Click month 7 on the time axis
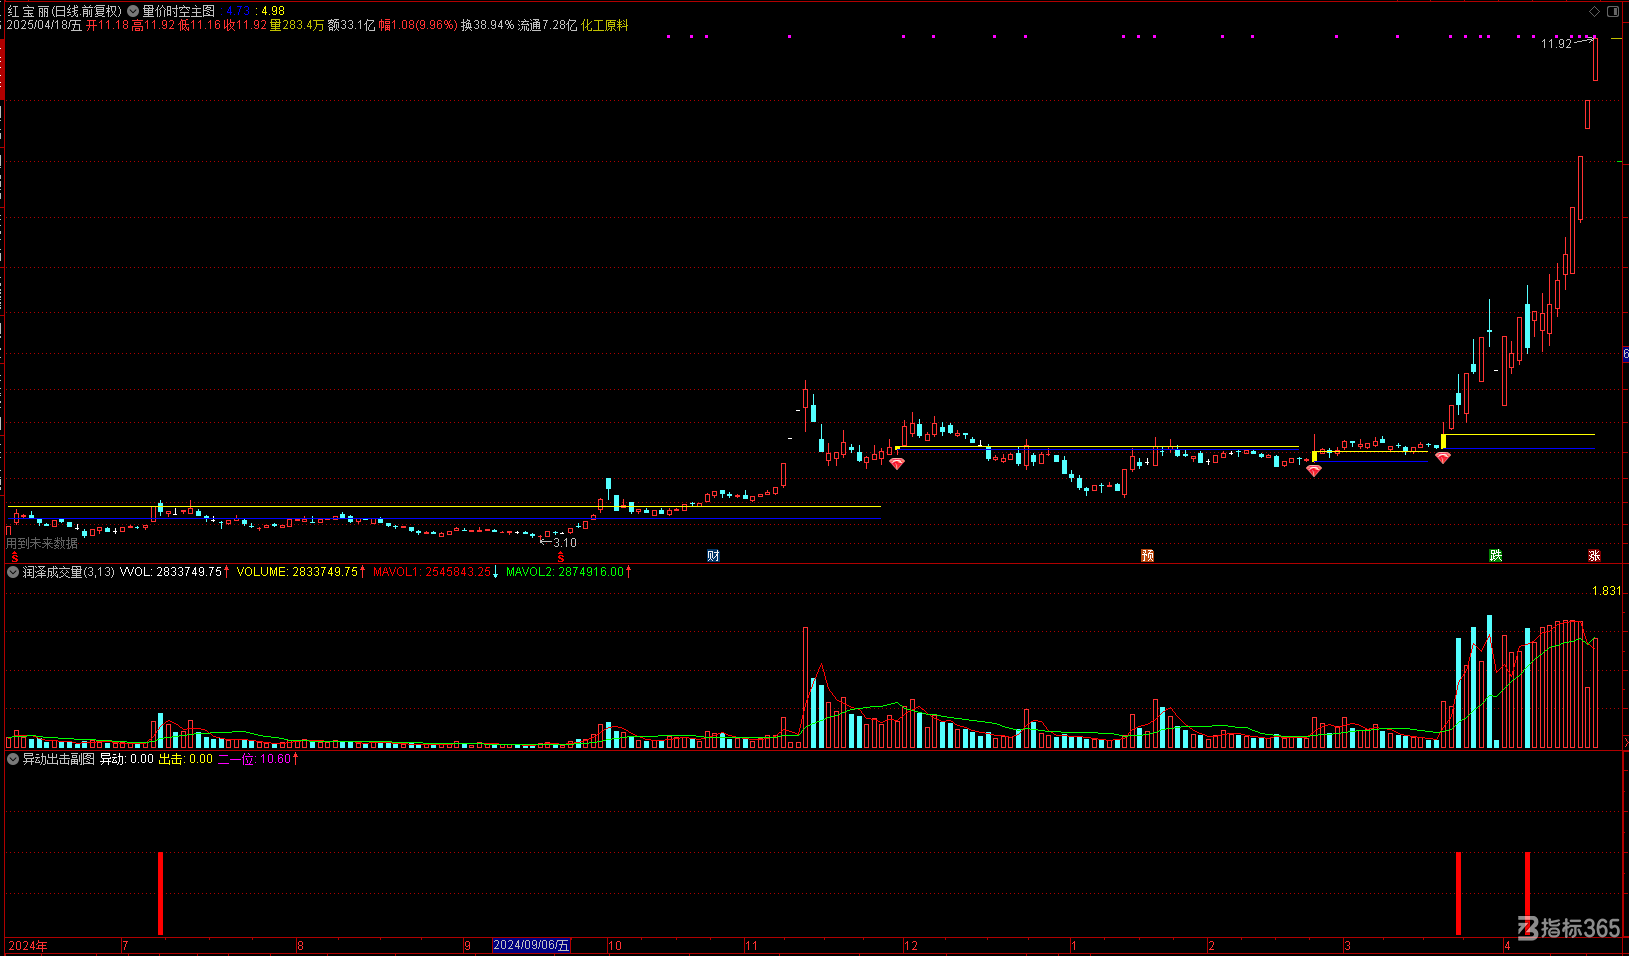Viewport: 1629px width, 956px height. click(x=125, y=946)
